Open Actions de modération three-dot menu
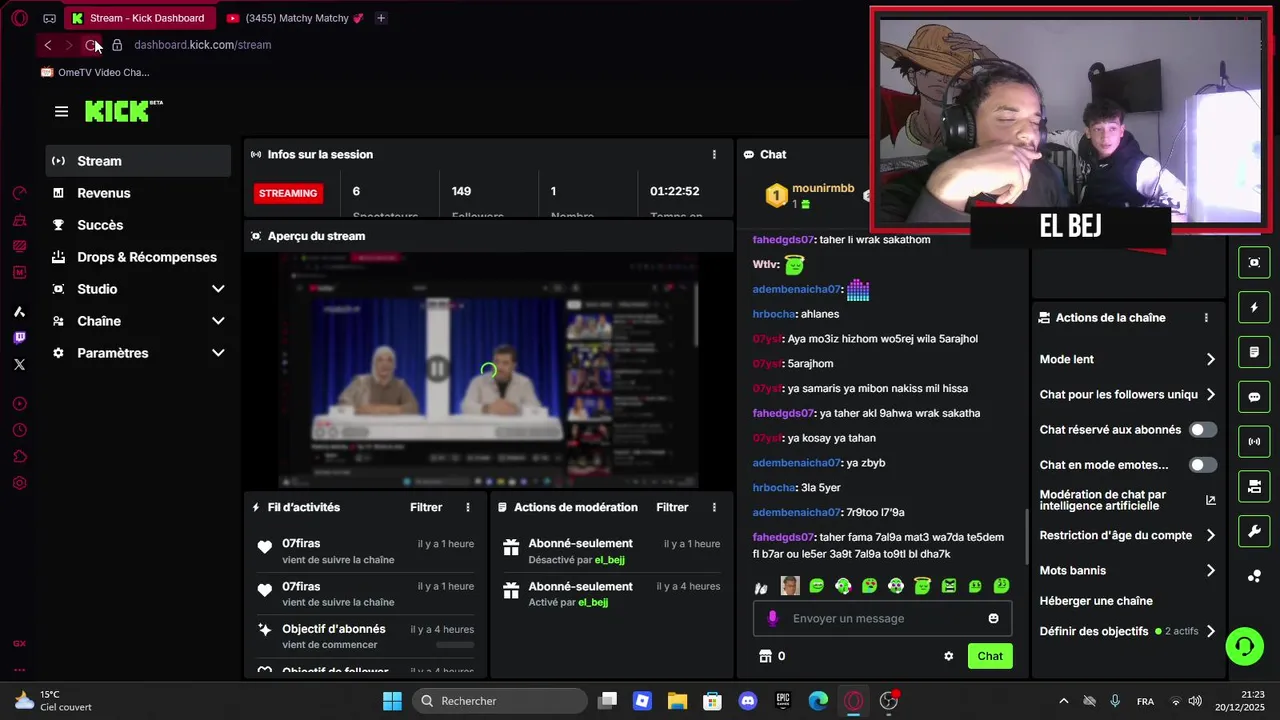This screenshot has height=720, width=1280. (714, 508)
